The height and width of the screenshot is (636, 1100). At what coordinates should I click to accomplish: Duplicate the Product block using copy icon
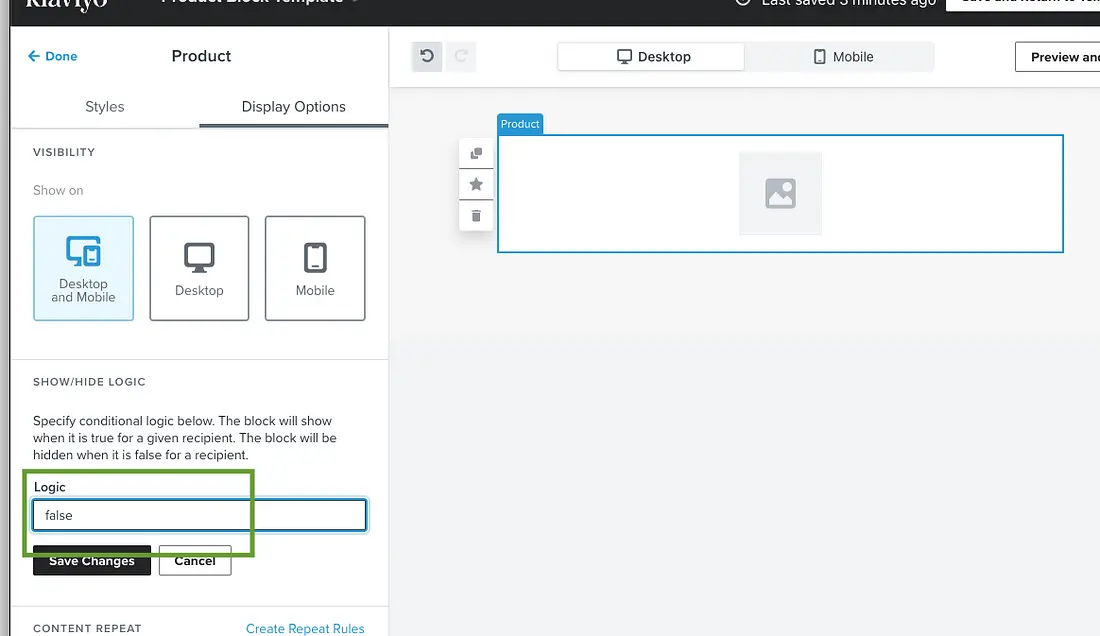[476, 154]
